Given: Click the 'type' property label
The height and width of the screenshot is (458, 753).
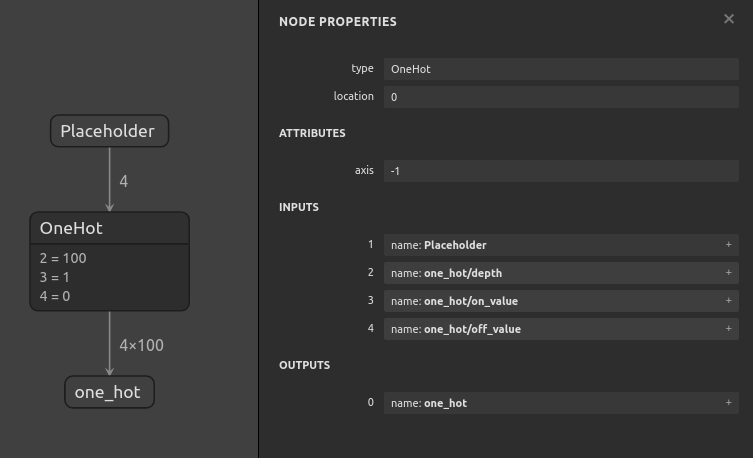Looking at the screenshot, I should pos(362,69).
